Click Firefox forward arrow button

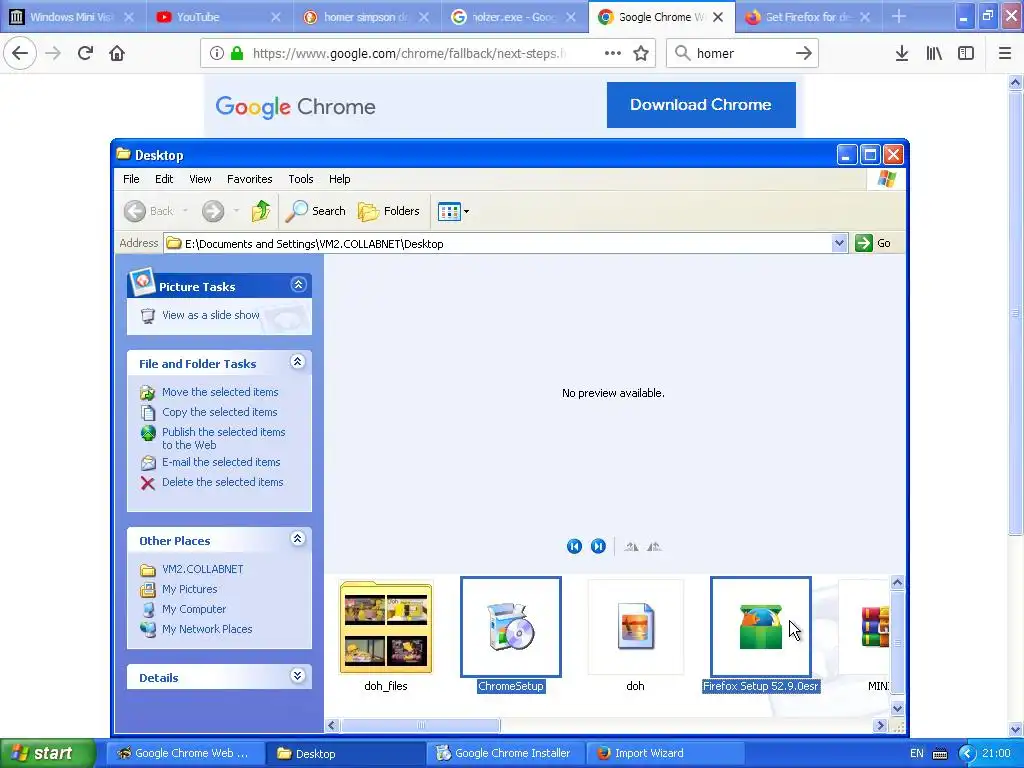click(x=53, y=53)
